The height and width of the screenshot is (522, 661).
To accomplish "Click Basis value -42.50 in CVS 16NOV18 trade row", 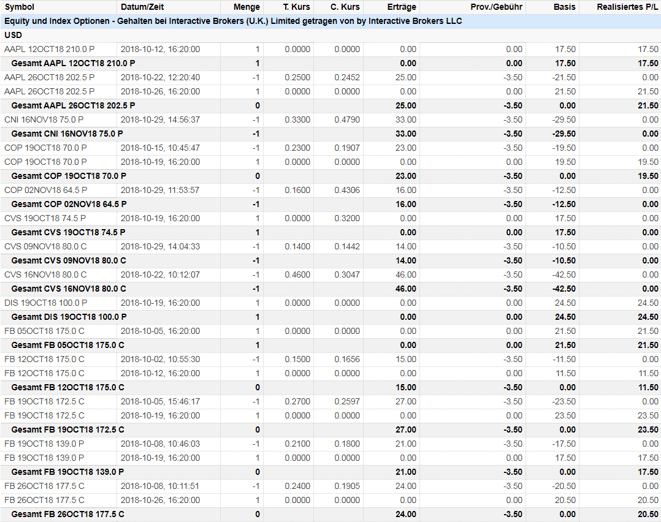I will (x=564, y=275).
